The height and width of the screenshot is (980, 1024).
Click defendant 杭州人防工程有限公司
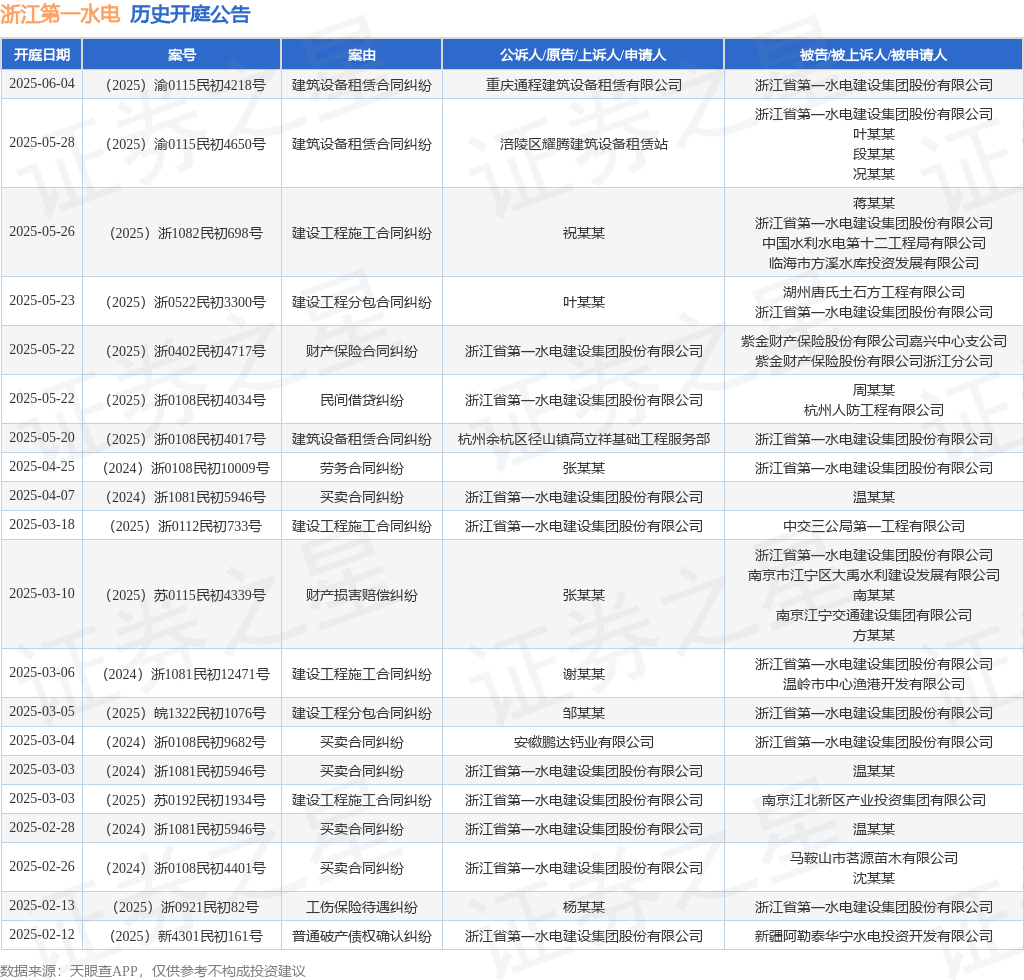coord(874,410)
